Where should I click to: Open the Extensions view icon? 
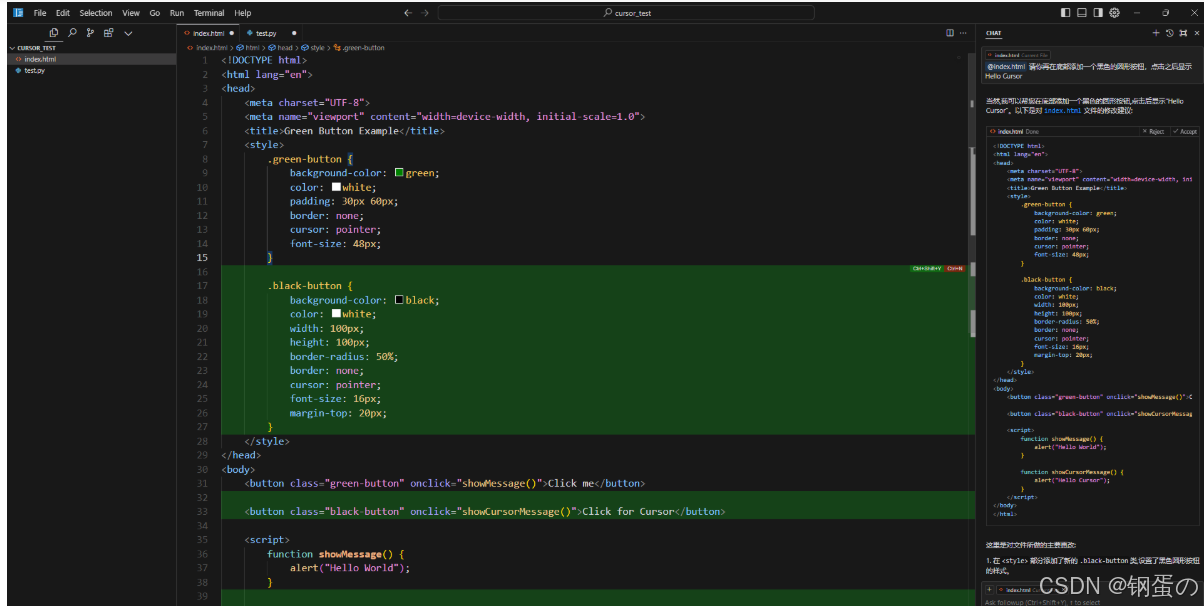click(x=108, y=33)
